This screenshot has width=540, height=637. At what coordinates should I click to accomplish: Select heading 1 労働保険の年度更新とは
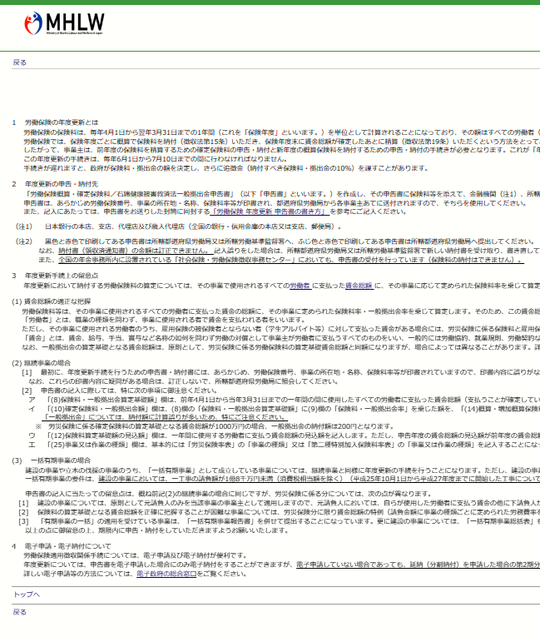pos(55,122)
